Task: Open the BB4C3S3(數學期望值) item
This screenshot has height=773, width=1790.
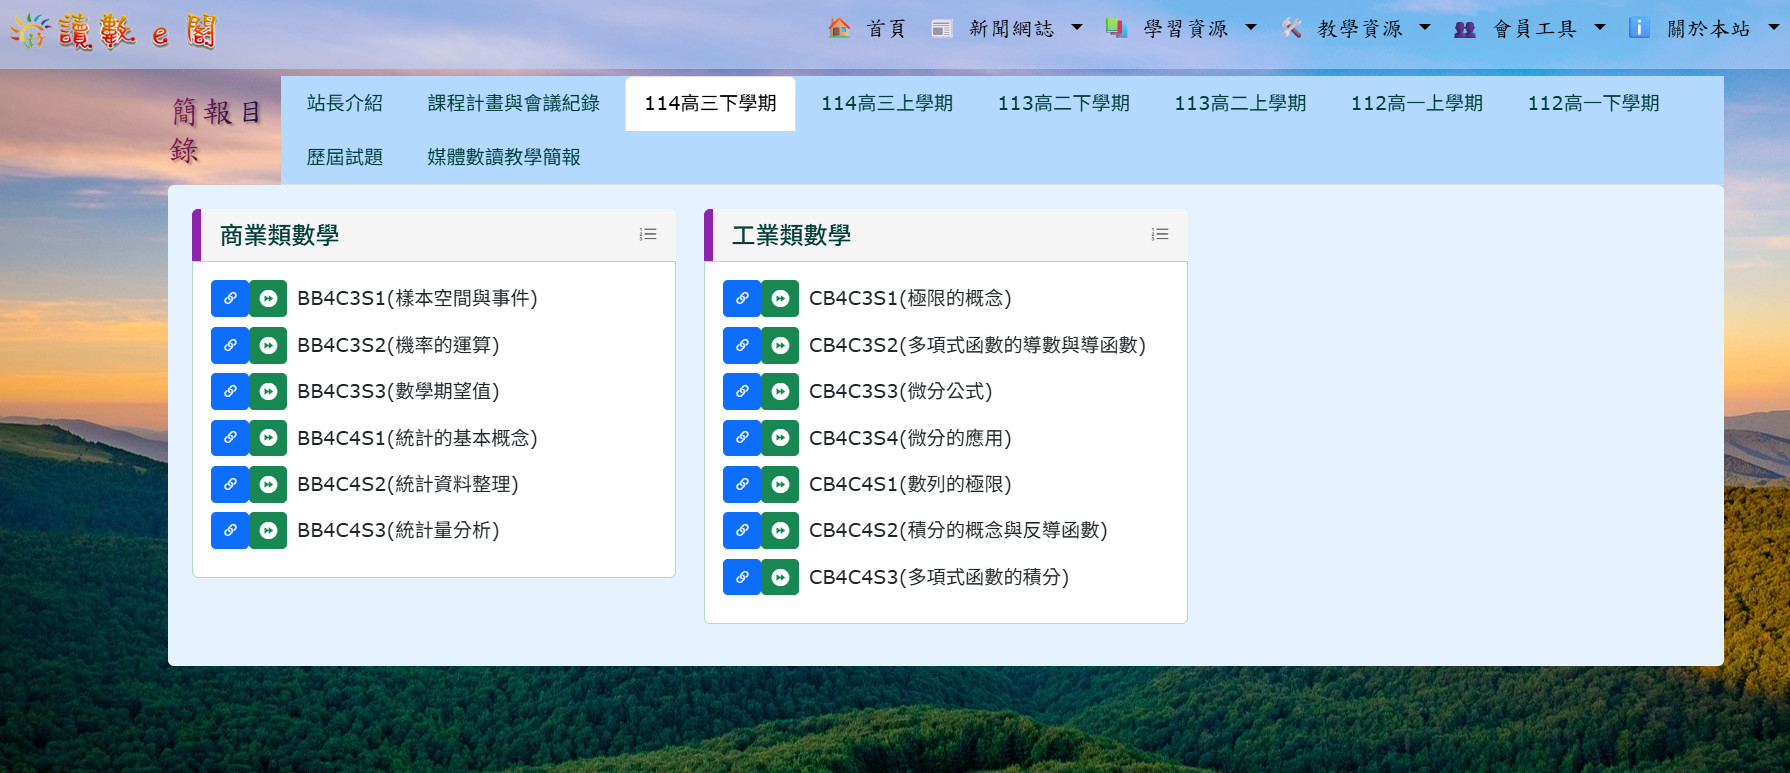Action: pyautogui.click(x=398, y=392)
